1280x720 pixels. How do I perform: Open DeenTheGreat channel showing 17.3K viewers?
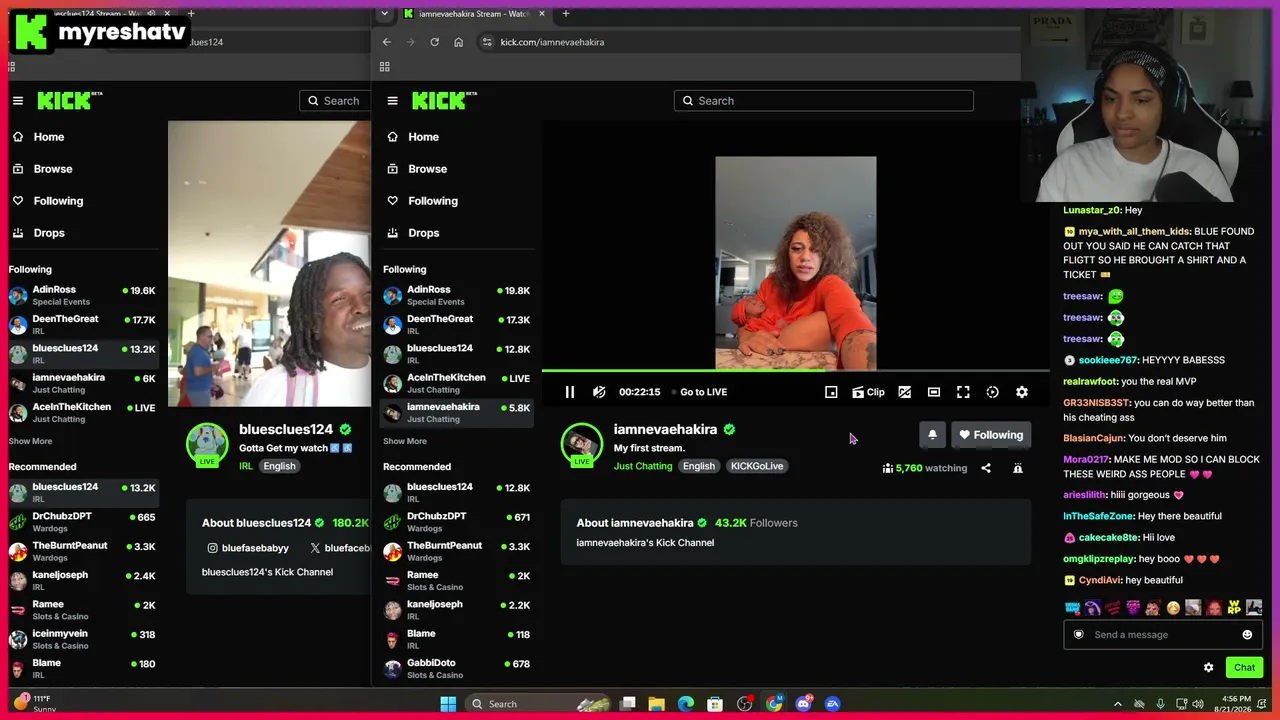point(457,324)
